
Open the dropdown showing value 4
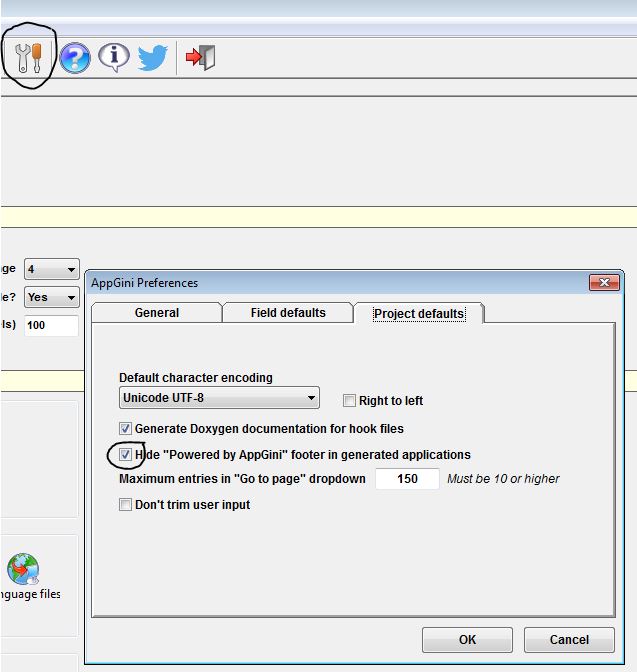click(52, 269)
